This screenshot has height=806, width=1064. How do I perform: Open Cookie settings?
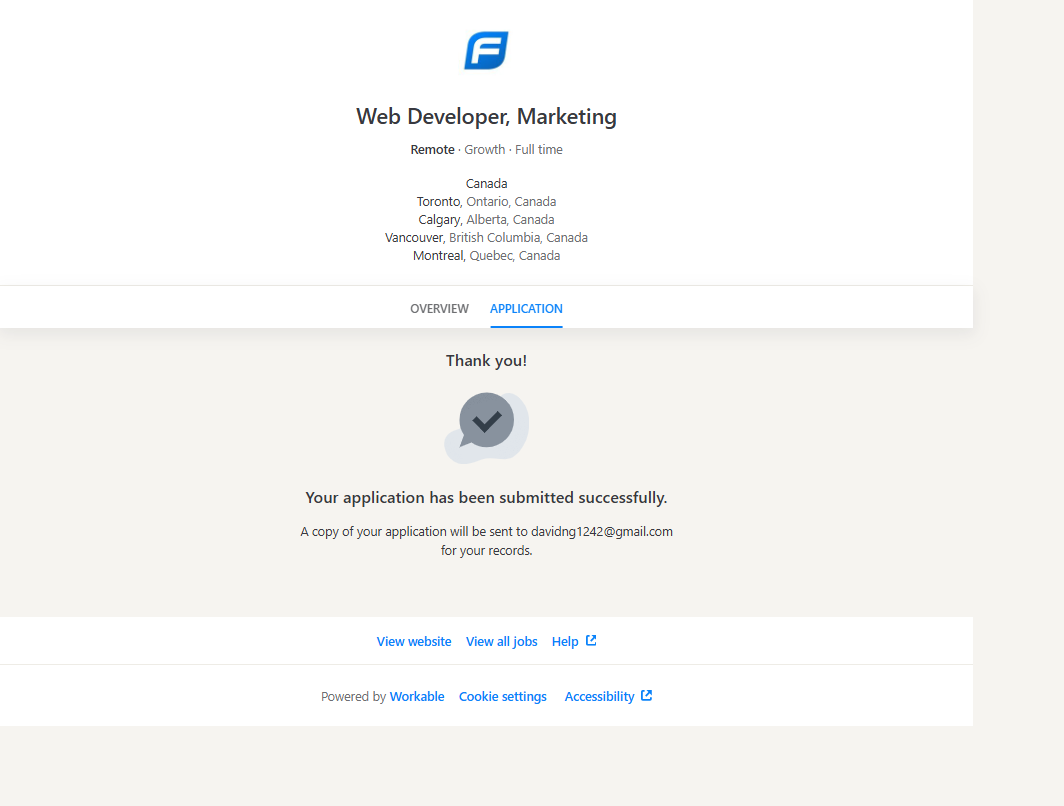(x=502, y=697)
